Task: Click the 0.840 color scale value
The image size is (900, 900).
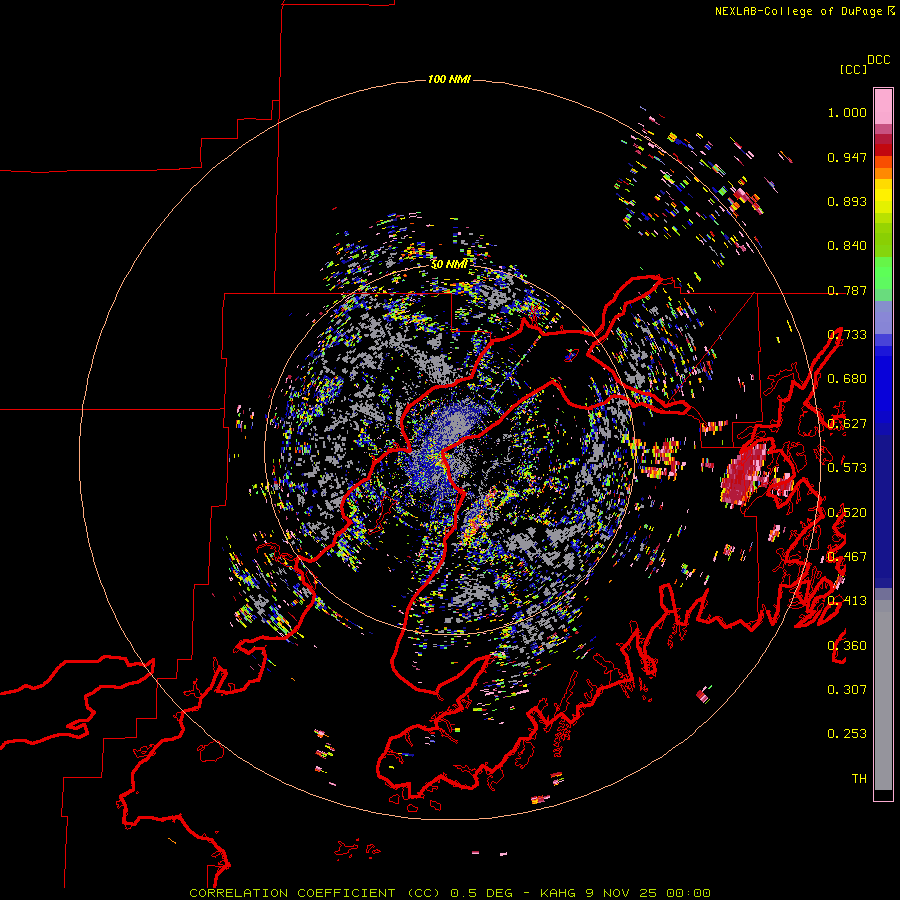Action: coord(847,246)
